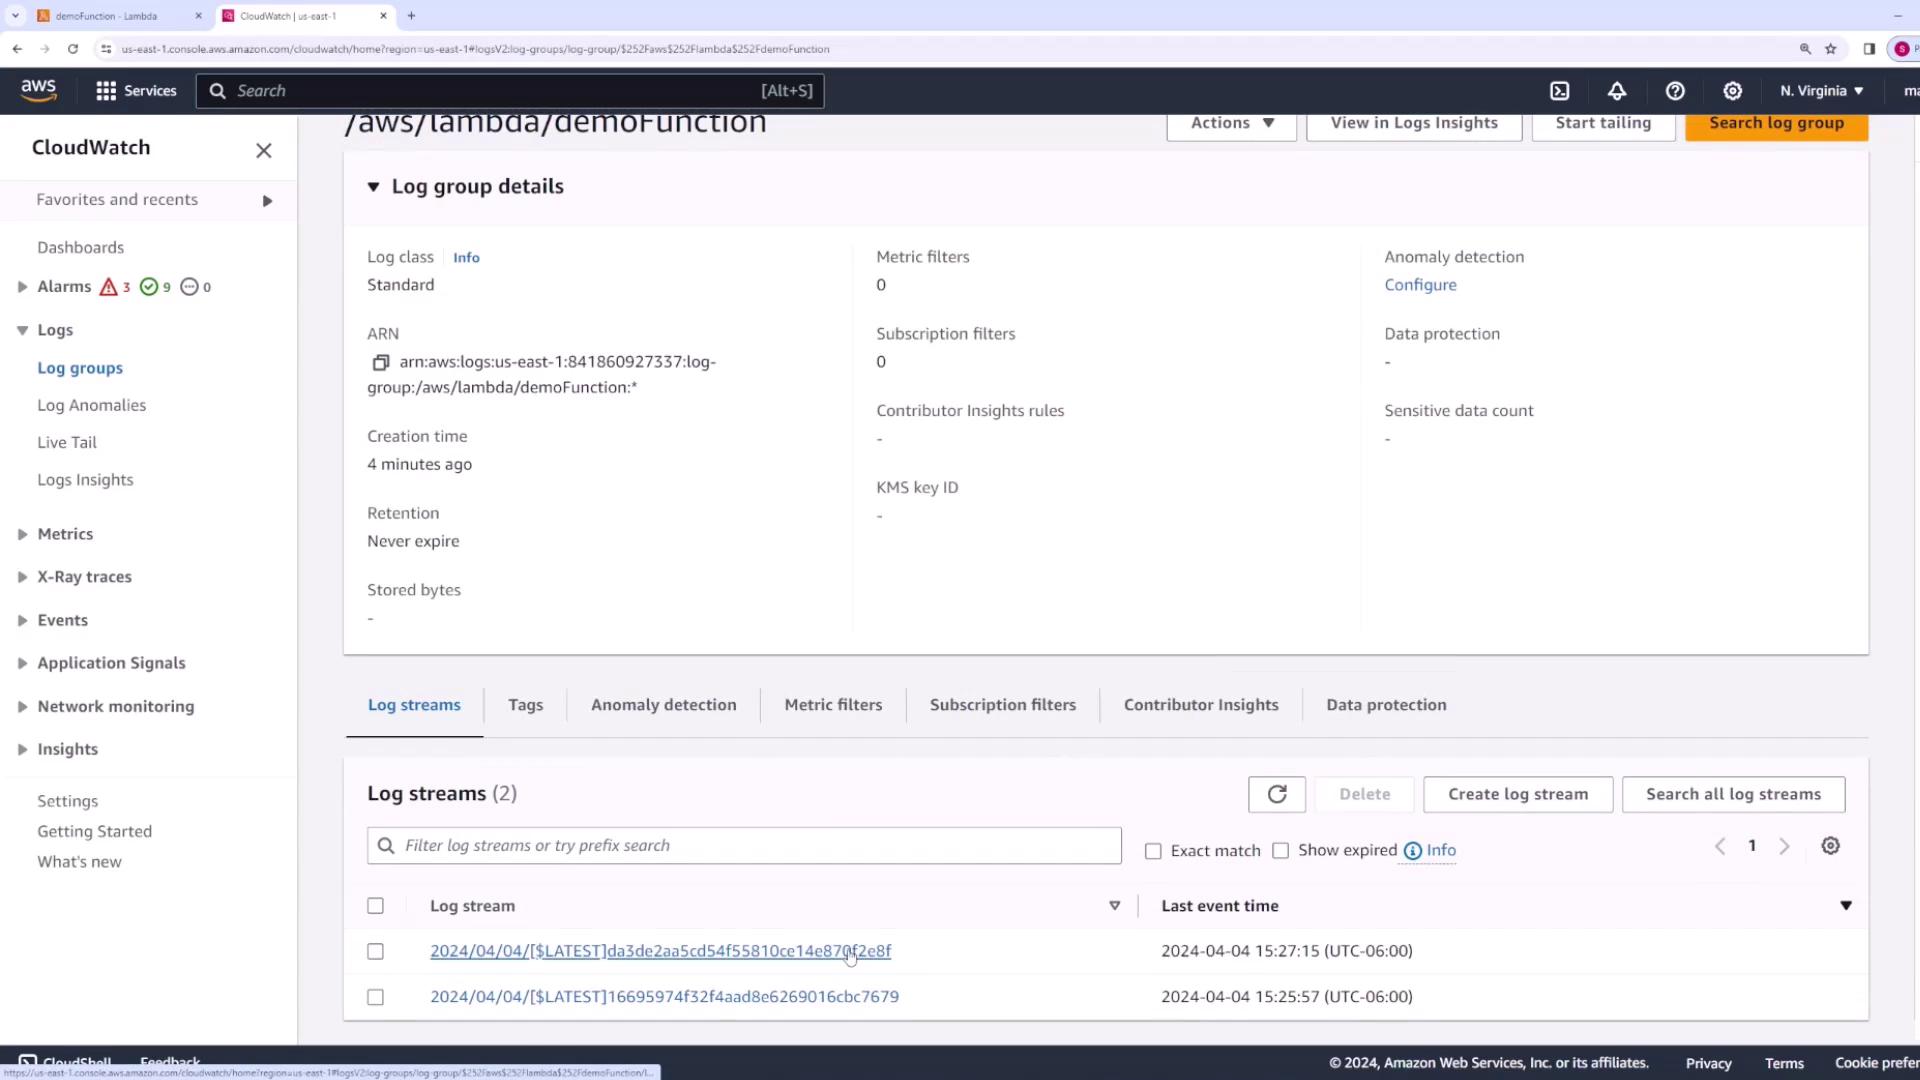The image size is (1920, 1080).
Task: Open AWS CloudShell icon in top bar
Action: click(x=1559, y=91)
